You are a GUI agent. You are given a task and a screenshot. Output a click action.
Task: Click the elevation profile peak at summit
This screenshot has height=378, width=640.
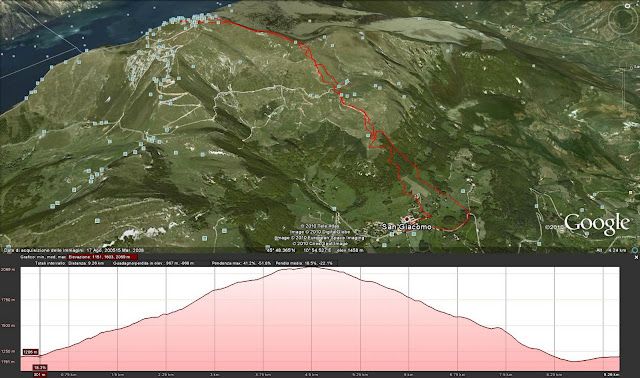(x=311, y=267)
